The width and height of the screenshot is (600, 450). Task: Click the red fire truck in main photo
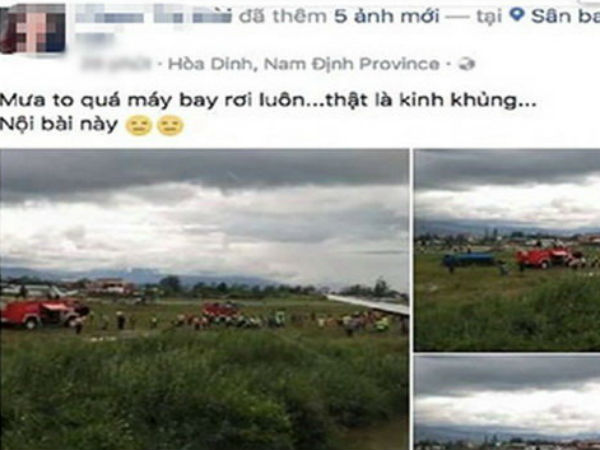click(x=44, y=313)
